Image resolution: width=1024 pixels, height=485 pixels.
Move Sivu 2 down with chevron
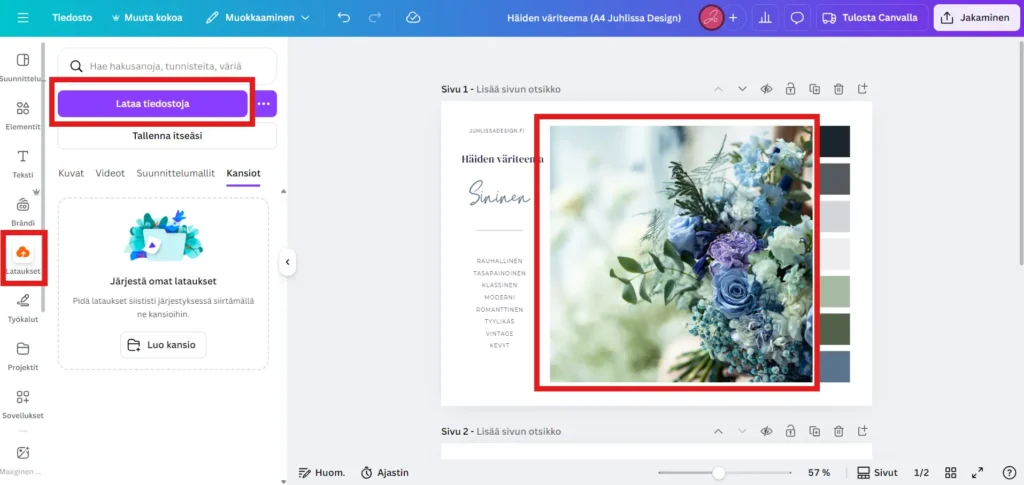pyautogui.click(x=742, y=431)
